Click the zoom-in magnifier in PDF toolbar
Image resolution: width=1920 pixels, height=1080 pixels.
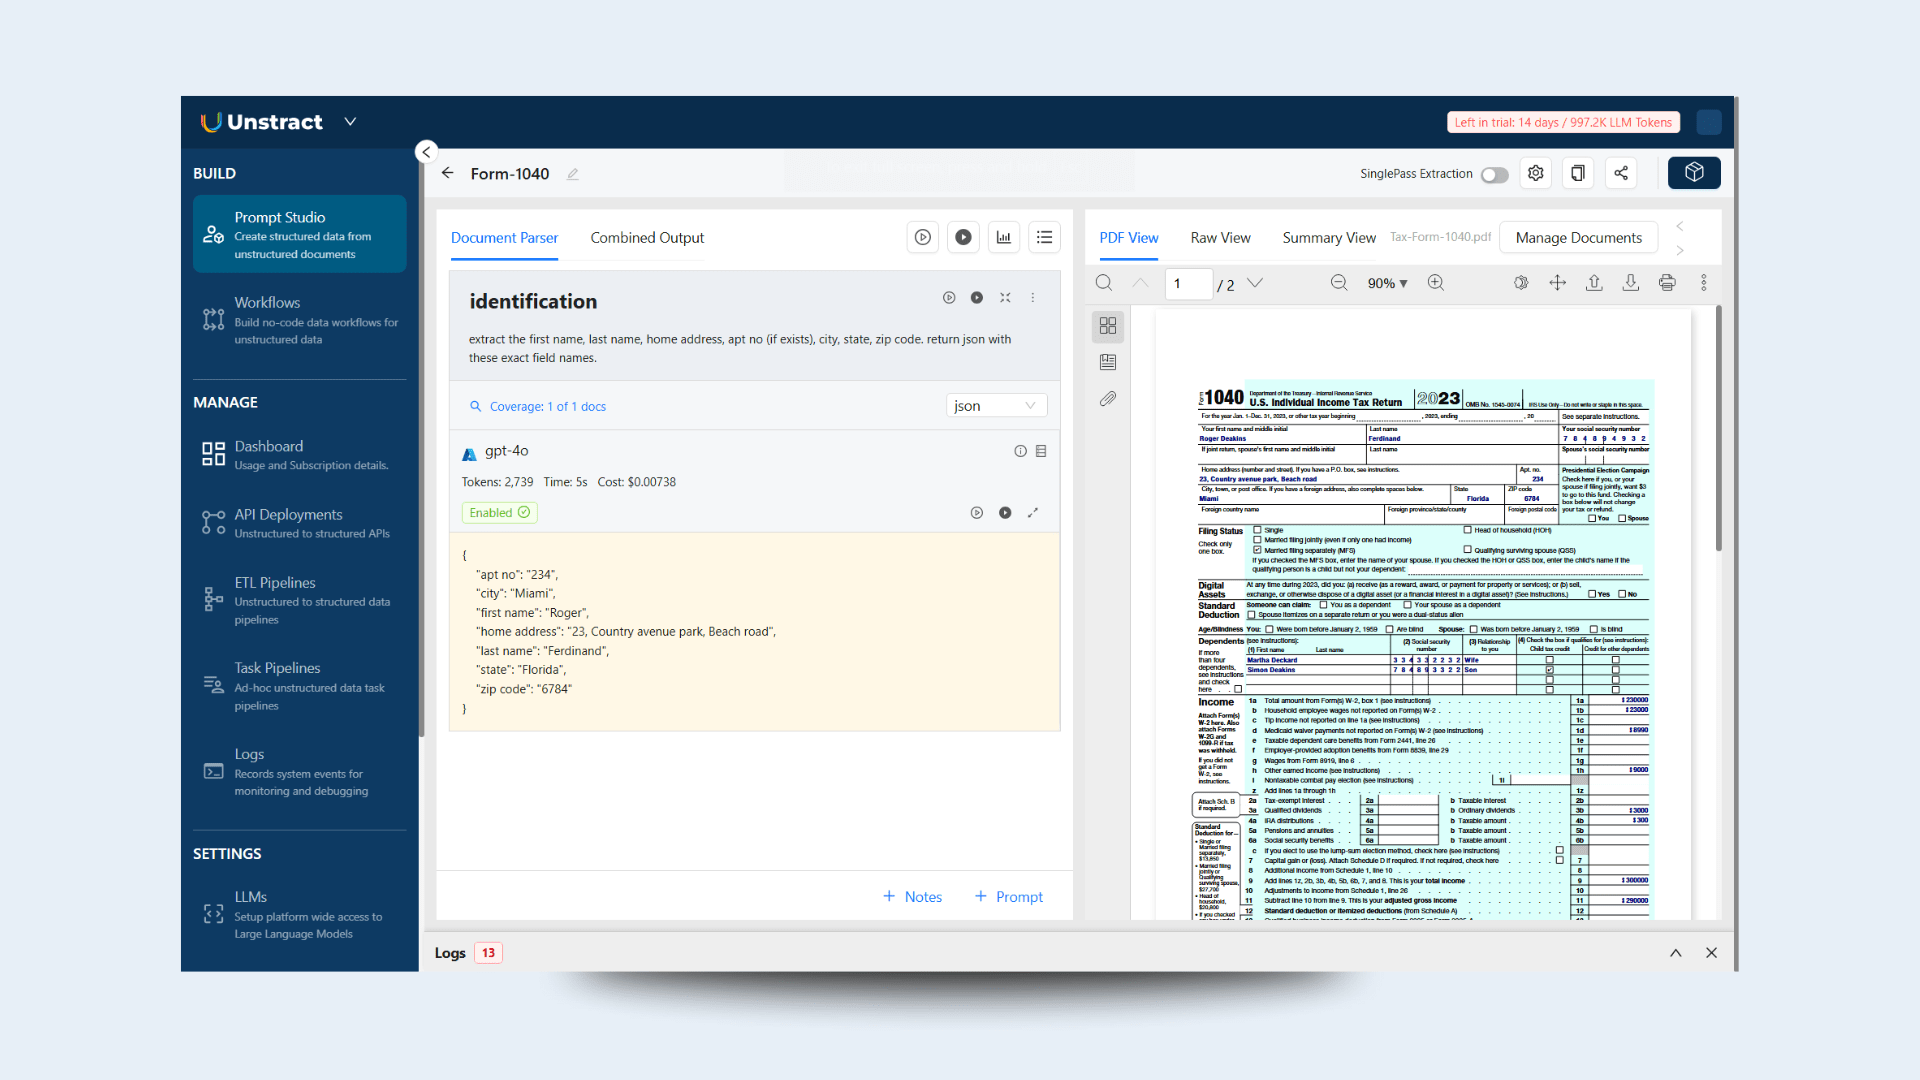1436,283
